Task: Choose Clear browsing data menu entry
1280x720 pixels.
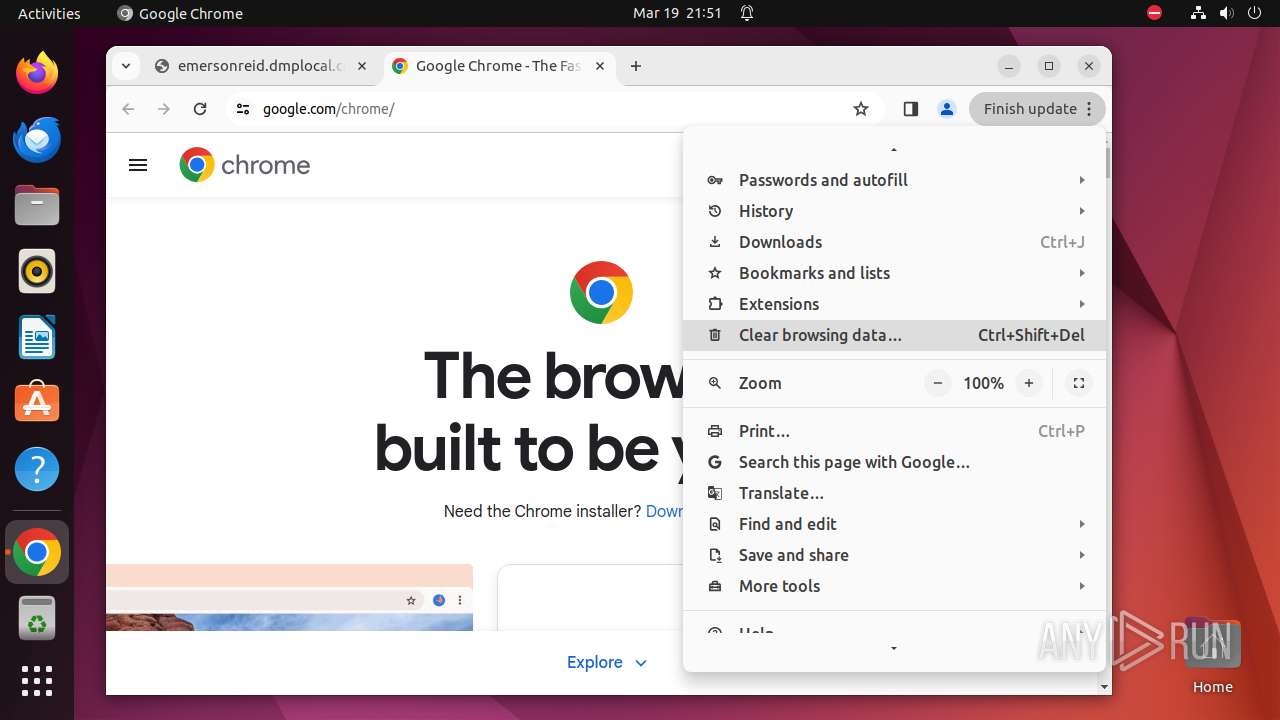Action: pos(894,335)
